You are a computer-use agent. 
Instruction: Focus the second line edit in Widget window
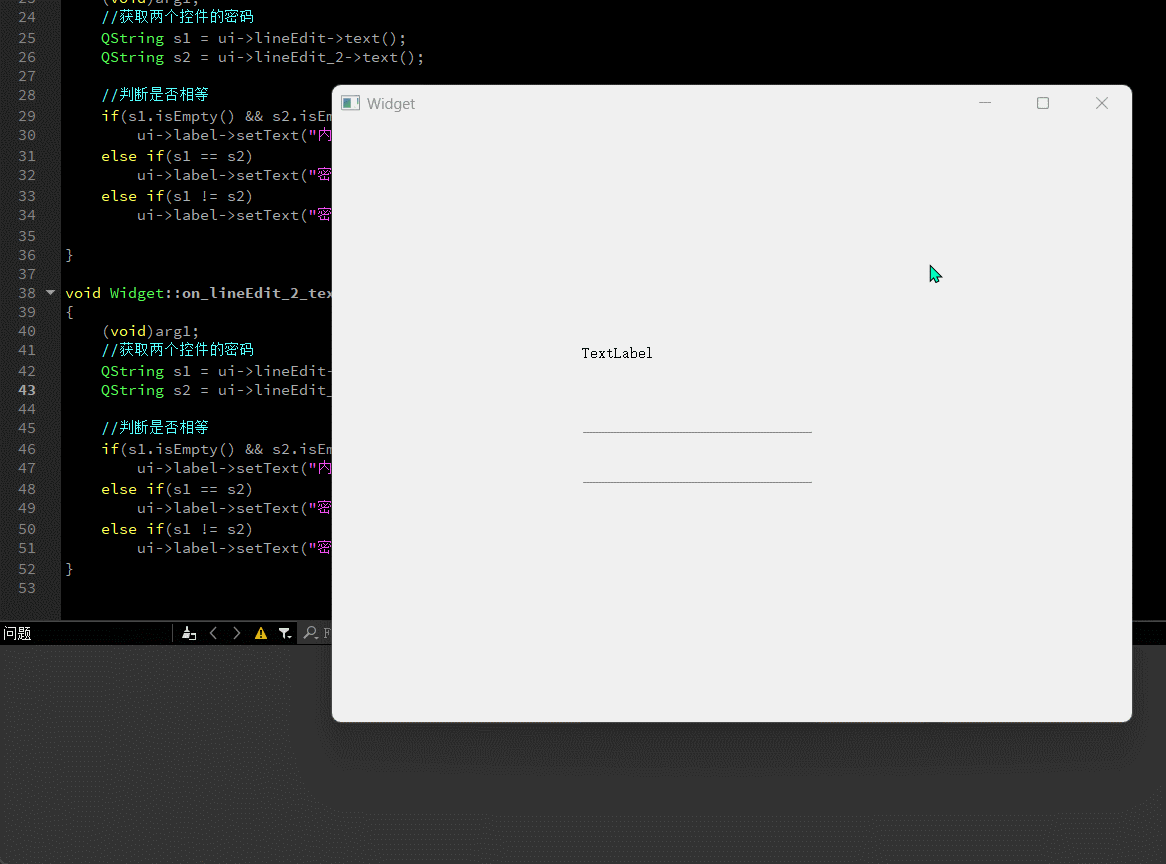tap(697, 471)
